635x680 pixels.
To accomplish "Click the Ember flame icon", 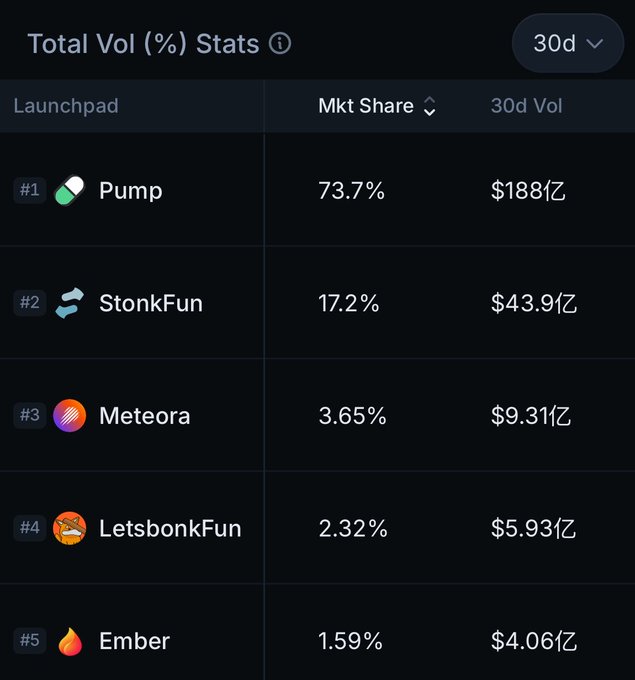I will click(x=70, y=641).
